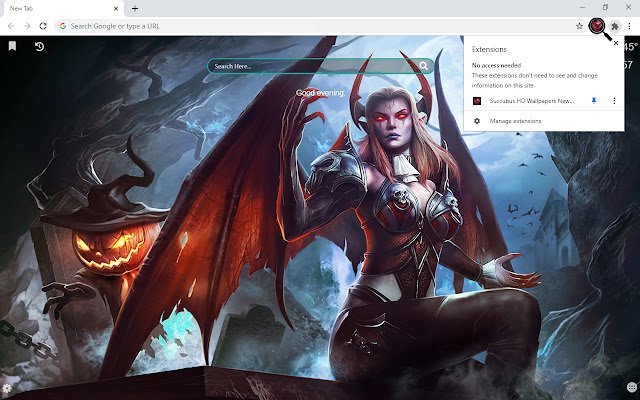Open a new tab with plus button
640x400 pixels.
135,8
